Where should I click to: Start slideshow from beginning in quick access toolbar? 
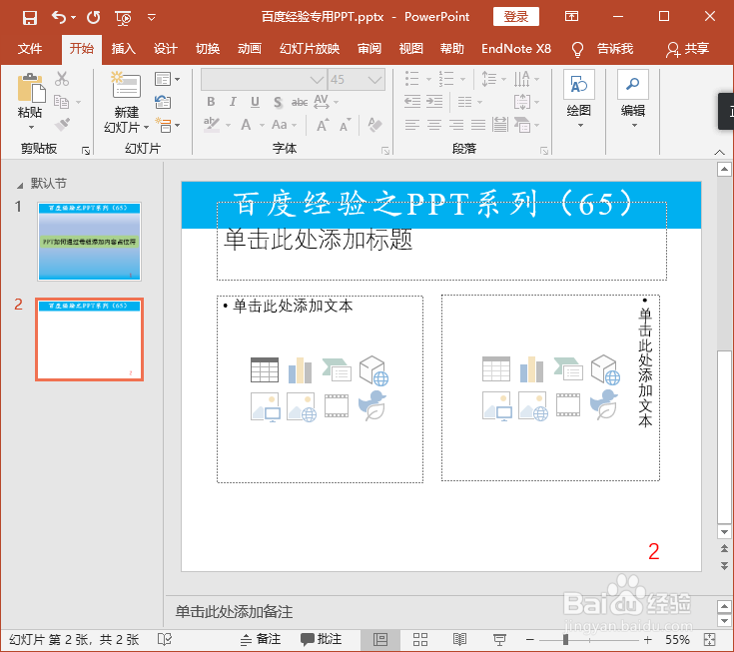tap(123, 18)
